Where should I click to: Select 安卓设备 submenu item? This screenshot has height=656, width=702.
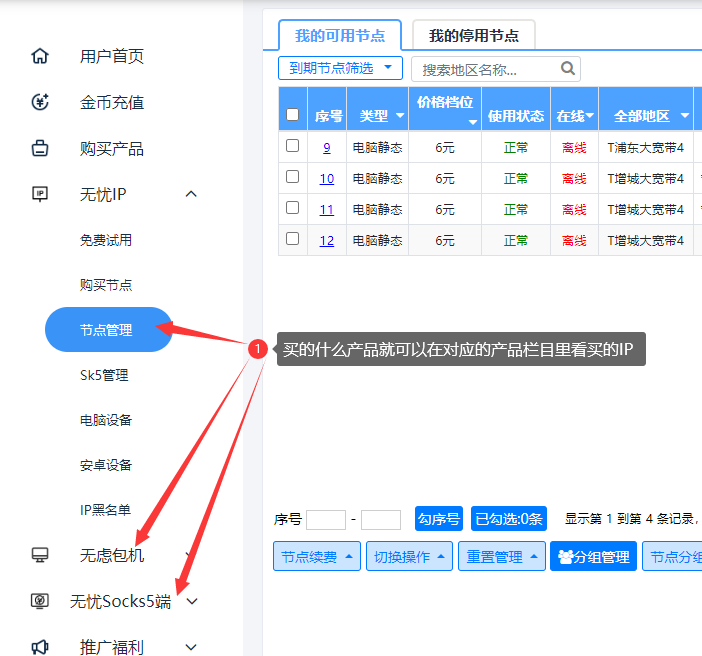106,465
